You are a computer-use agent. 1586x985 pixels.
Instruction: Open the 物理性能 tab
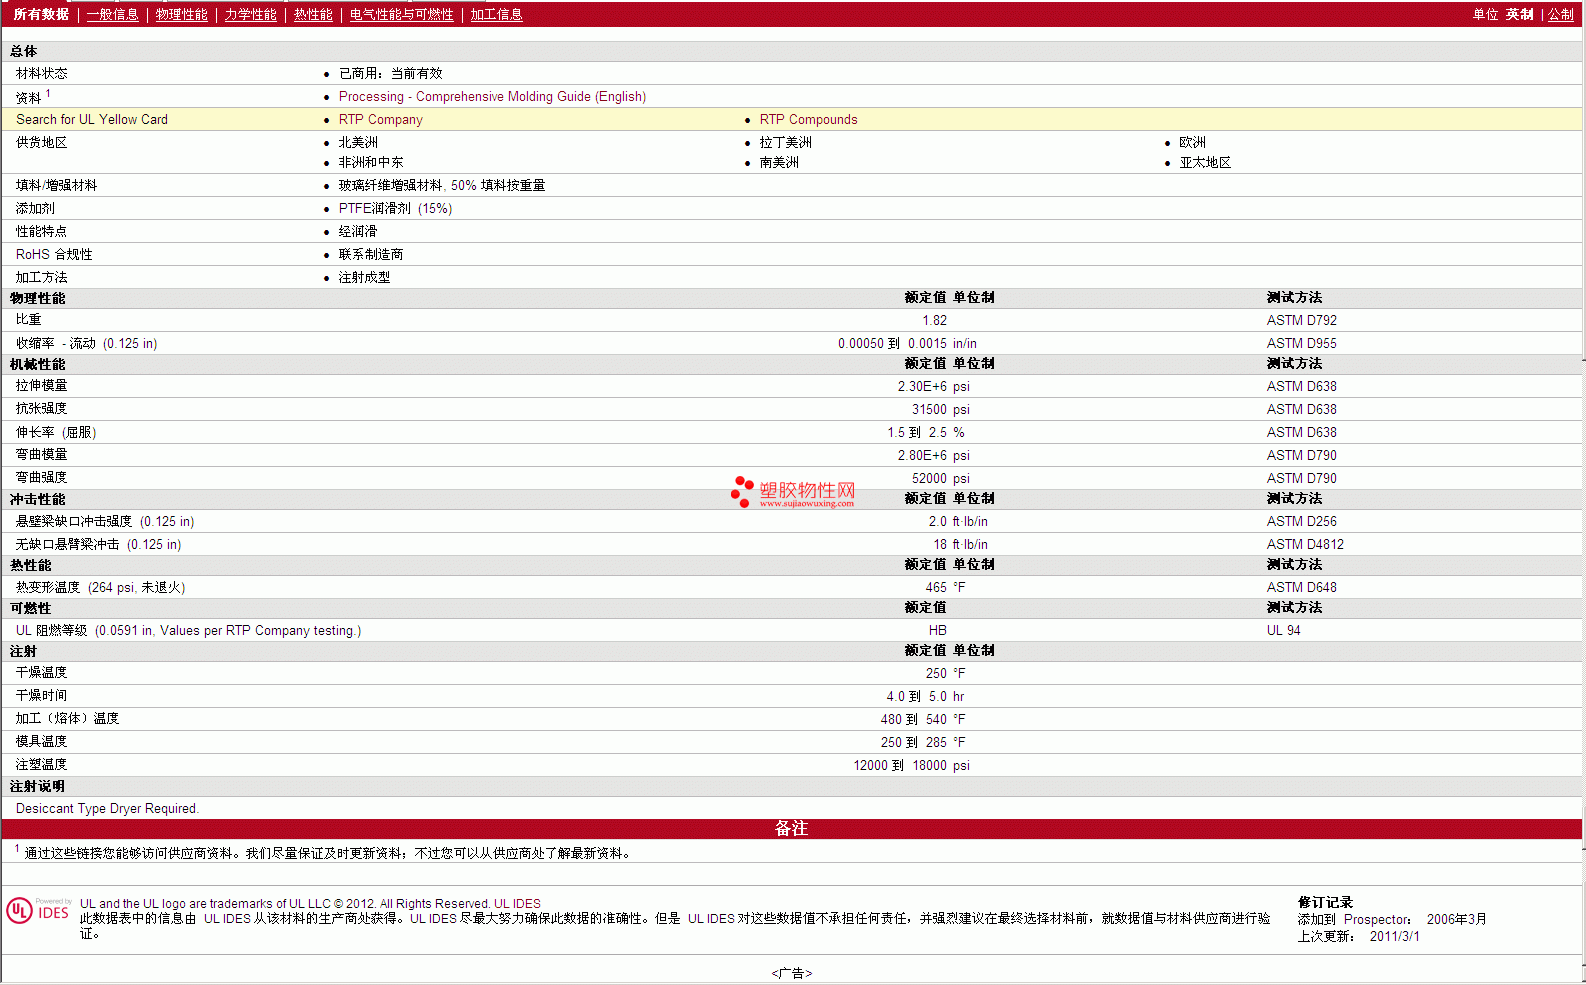point(181,14)
